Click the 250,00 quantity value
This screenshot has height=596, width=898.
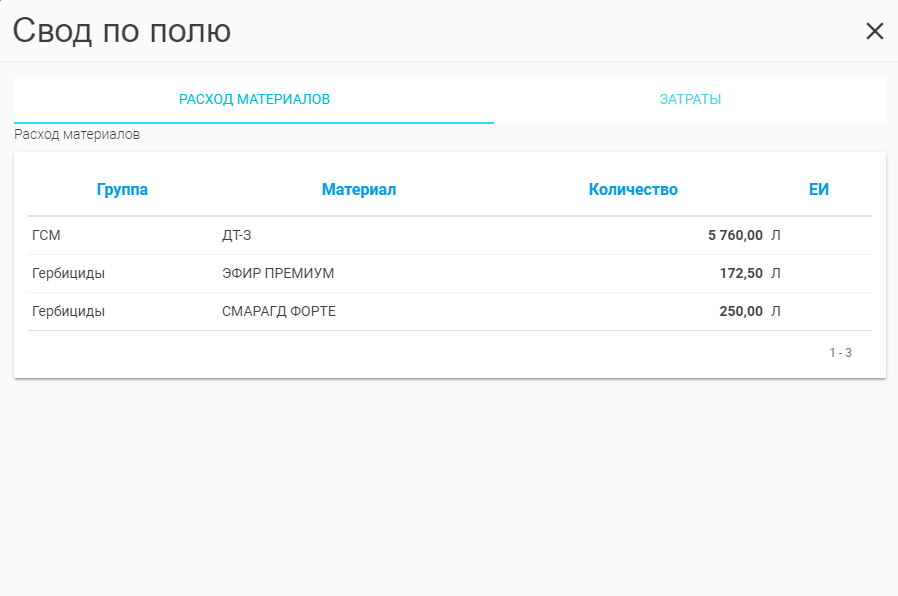[x=741, y=311]
